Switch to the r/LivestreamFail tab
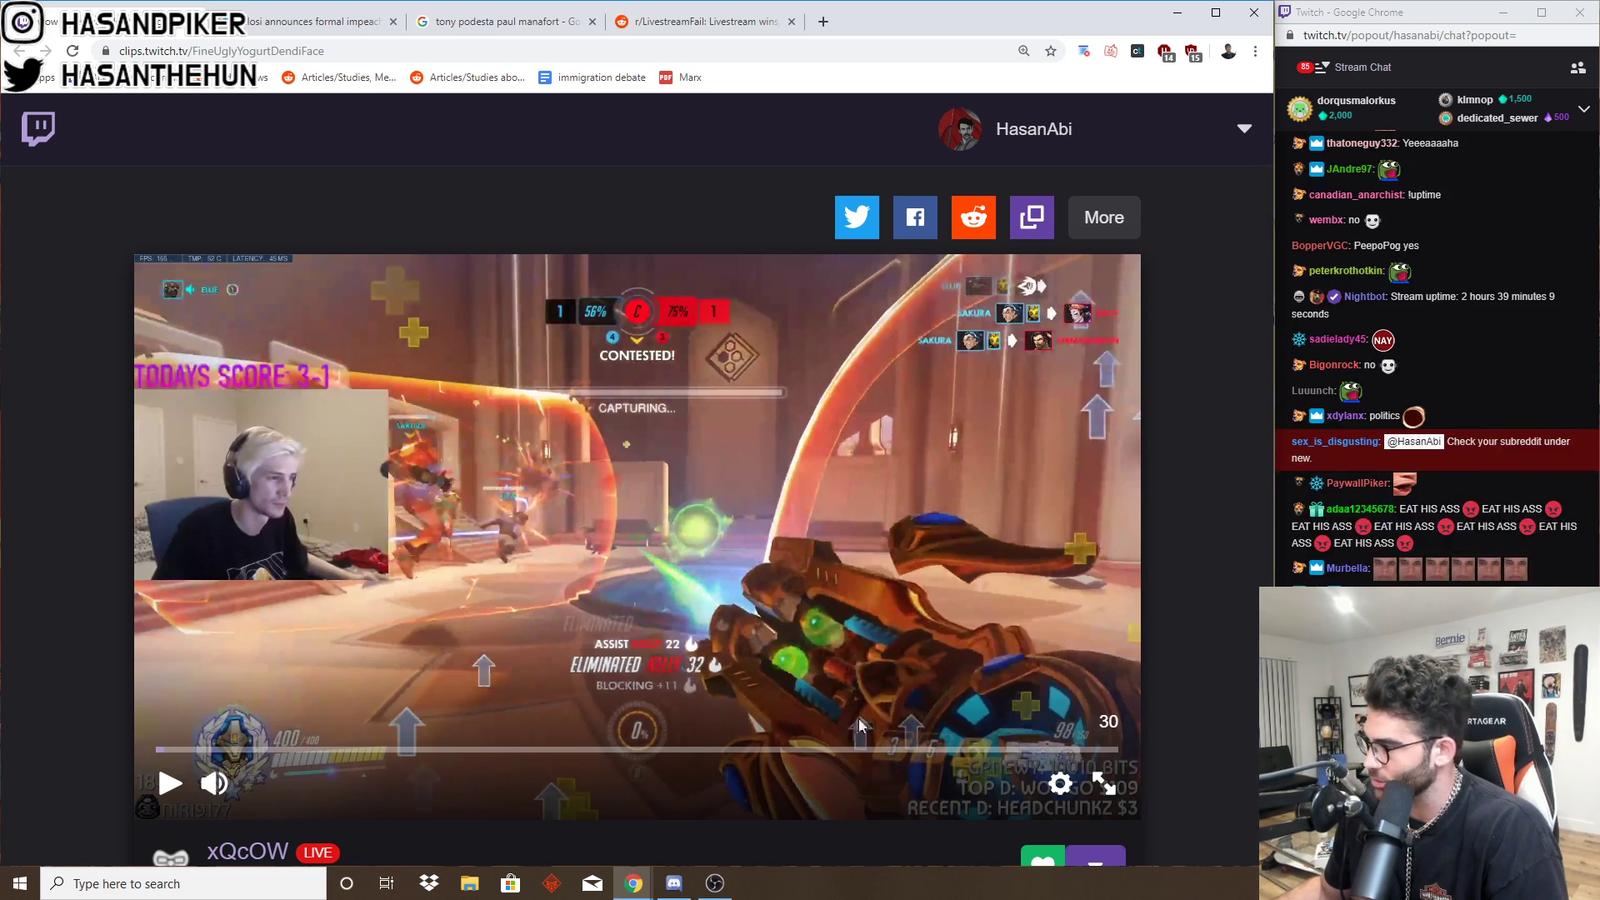This screenshot has height=900, width=1600. click(x=706, y=21)
